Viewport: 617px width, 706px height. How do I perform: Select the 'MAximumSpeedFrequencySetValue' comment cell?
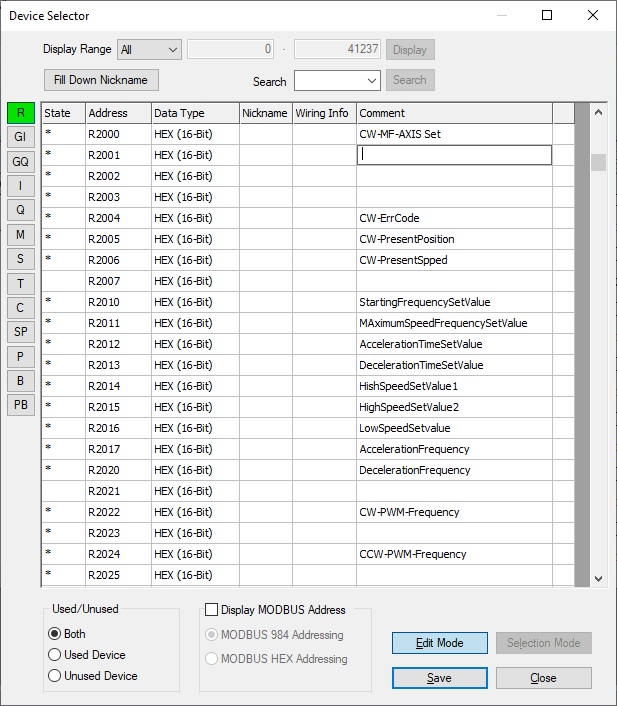[454, 323]
